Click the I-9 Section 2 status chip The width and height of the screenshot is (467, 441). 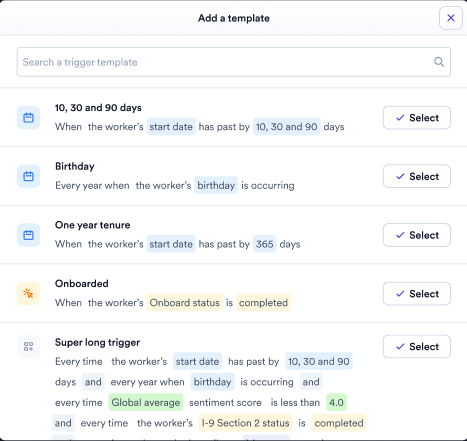click(246, 423)
